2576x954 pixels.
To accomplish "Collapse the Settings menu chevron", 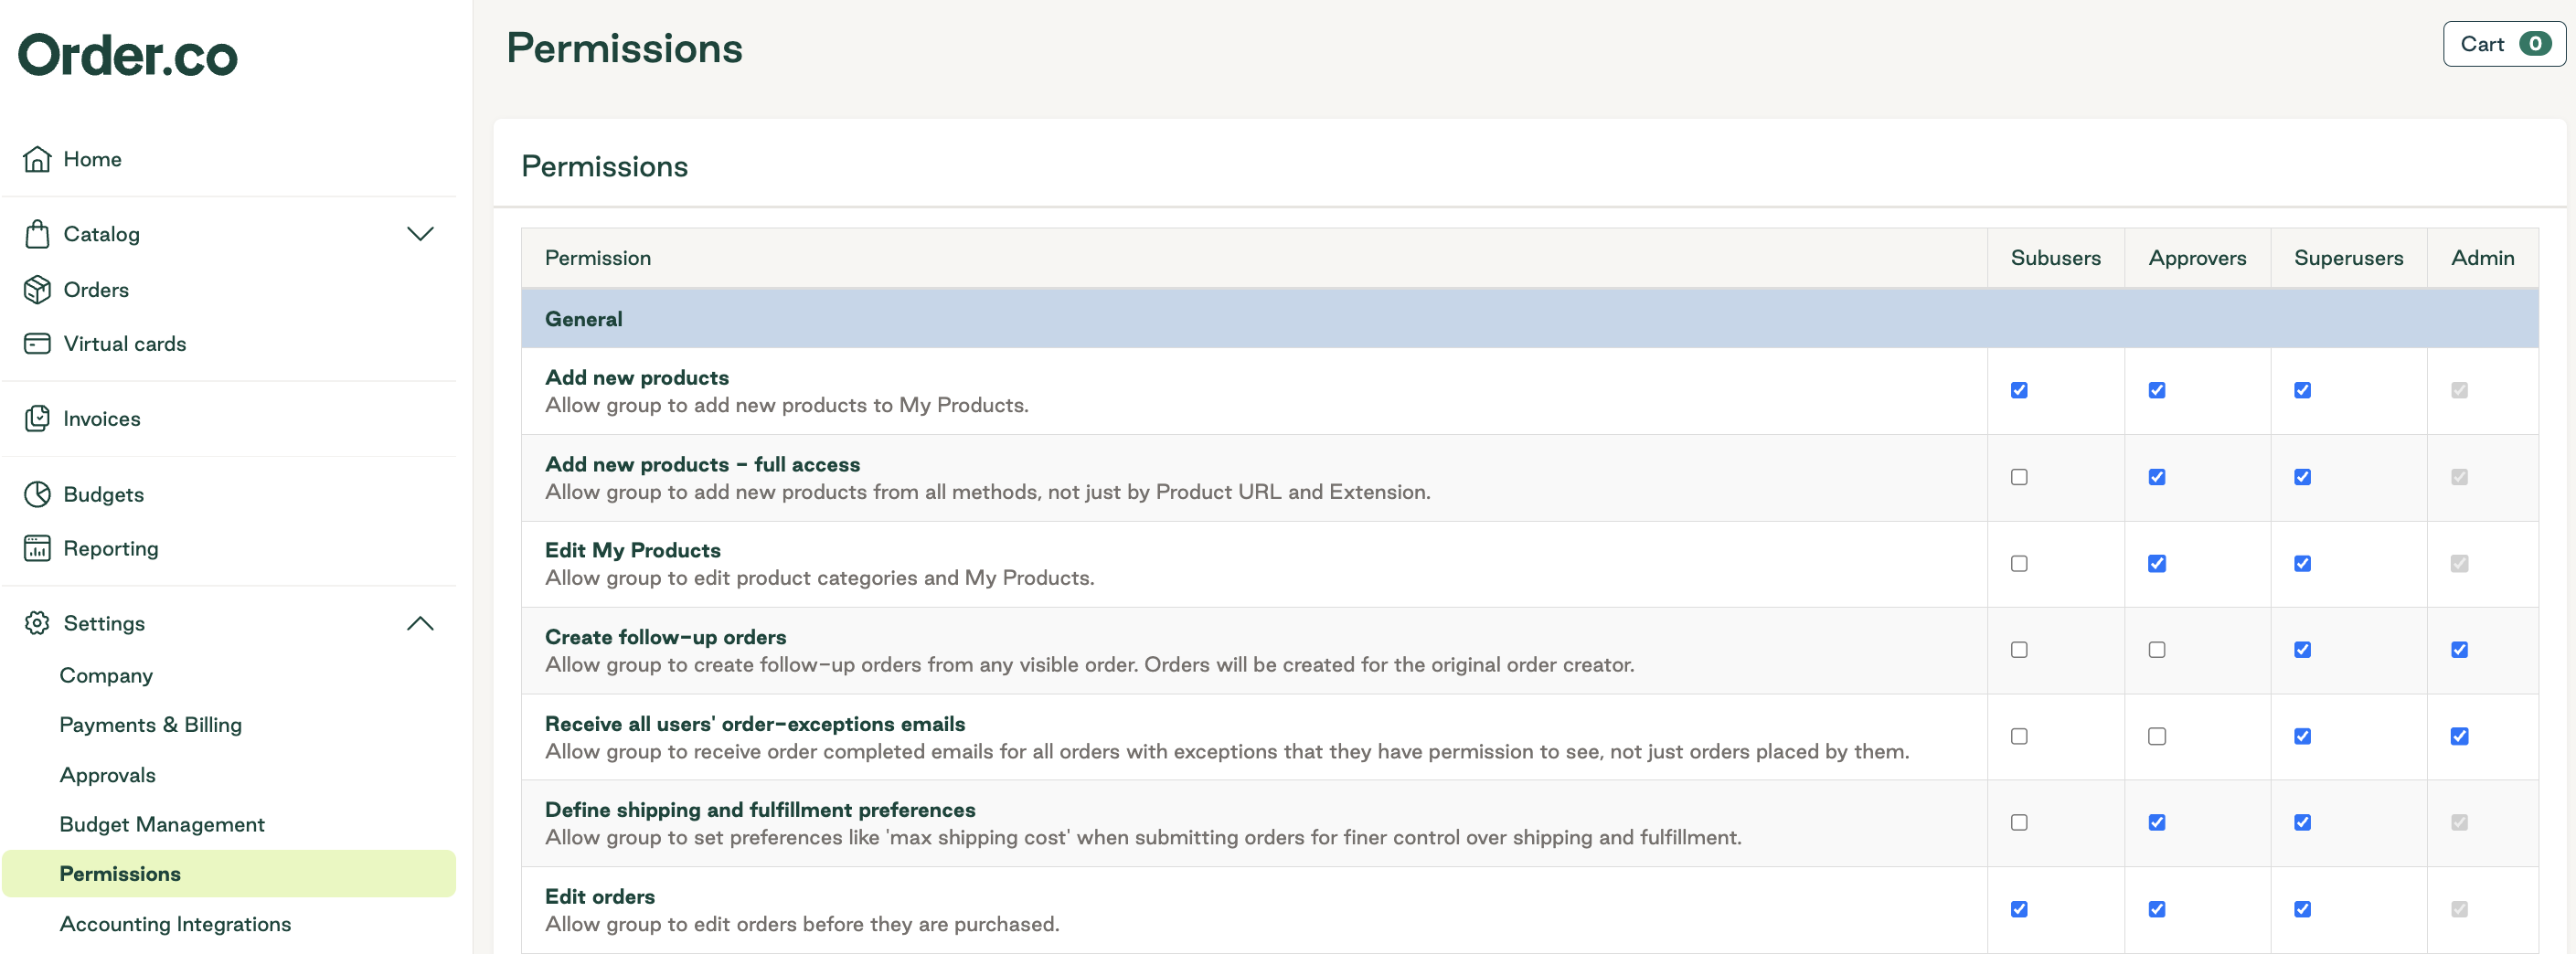I will pos(420,623).
